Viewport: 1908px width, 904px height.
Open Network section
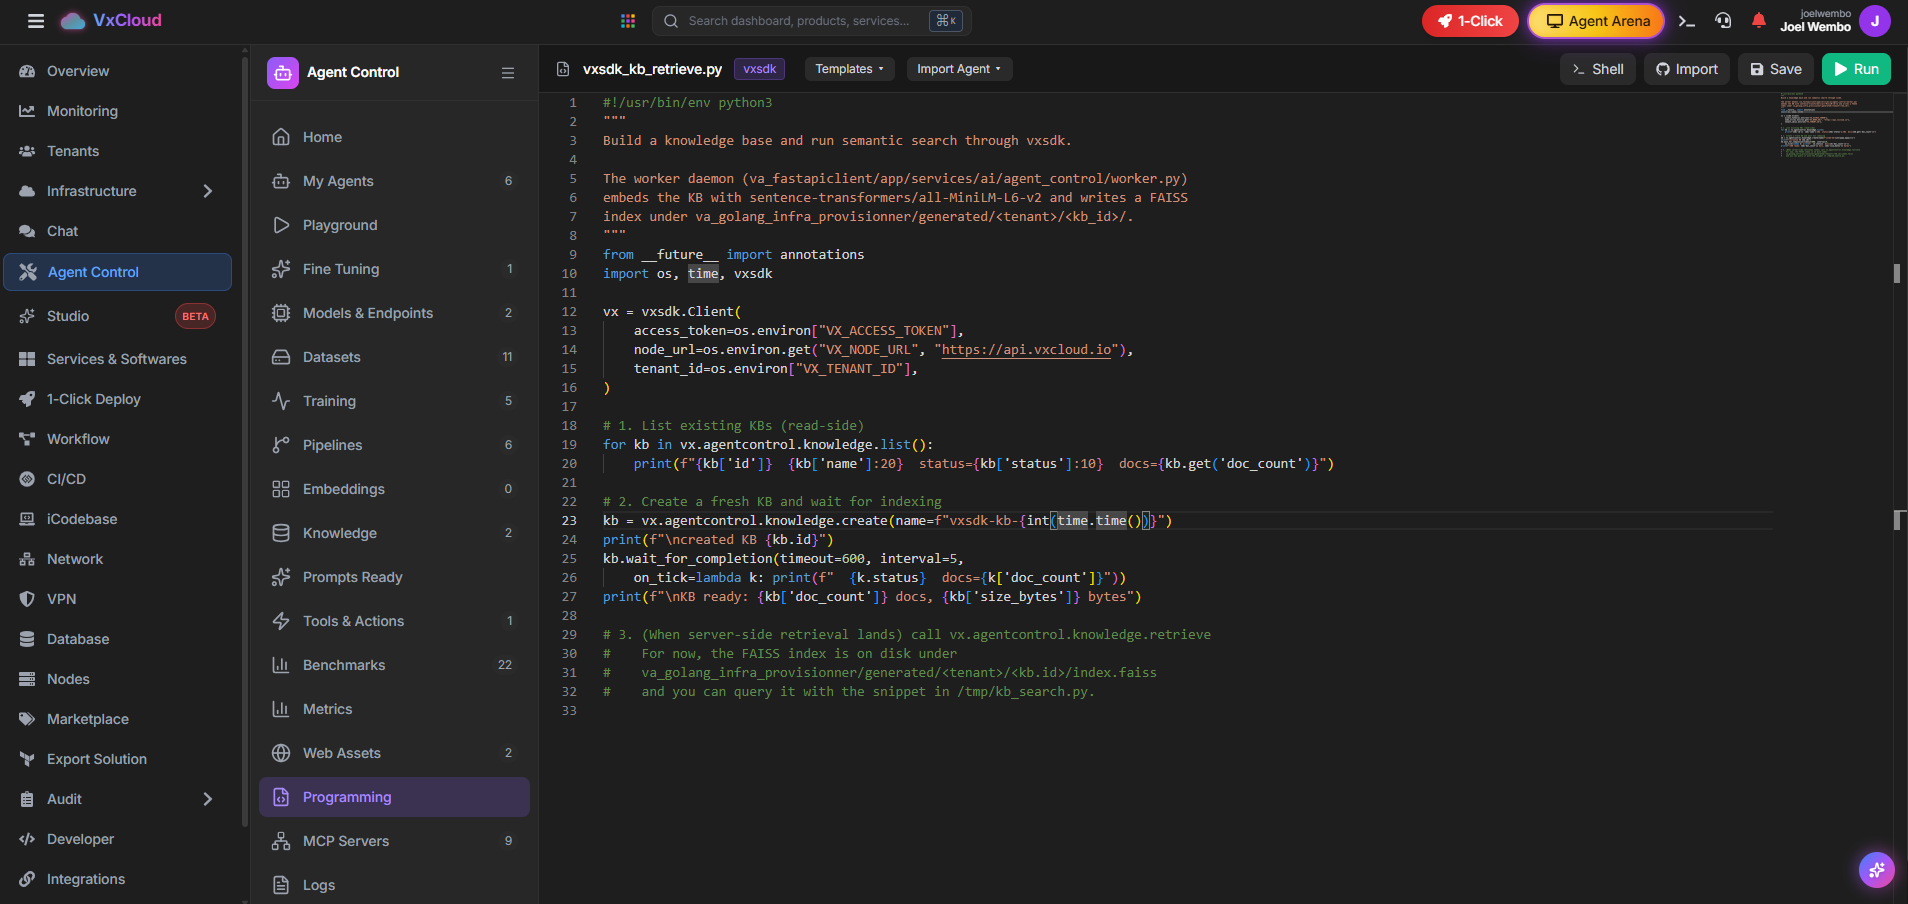point(120,559)
